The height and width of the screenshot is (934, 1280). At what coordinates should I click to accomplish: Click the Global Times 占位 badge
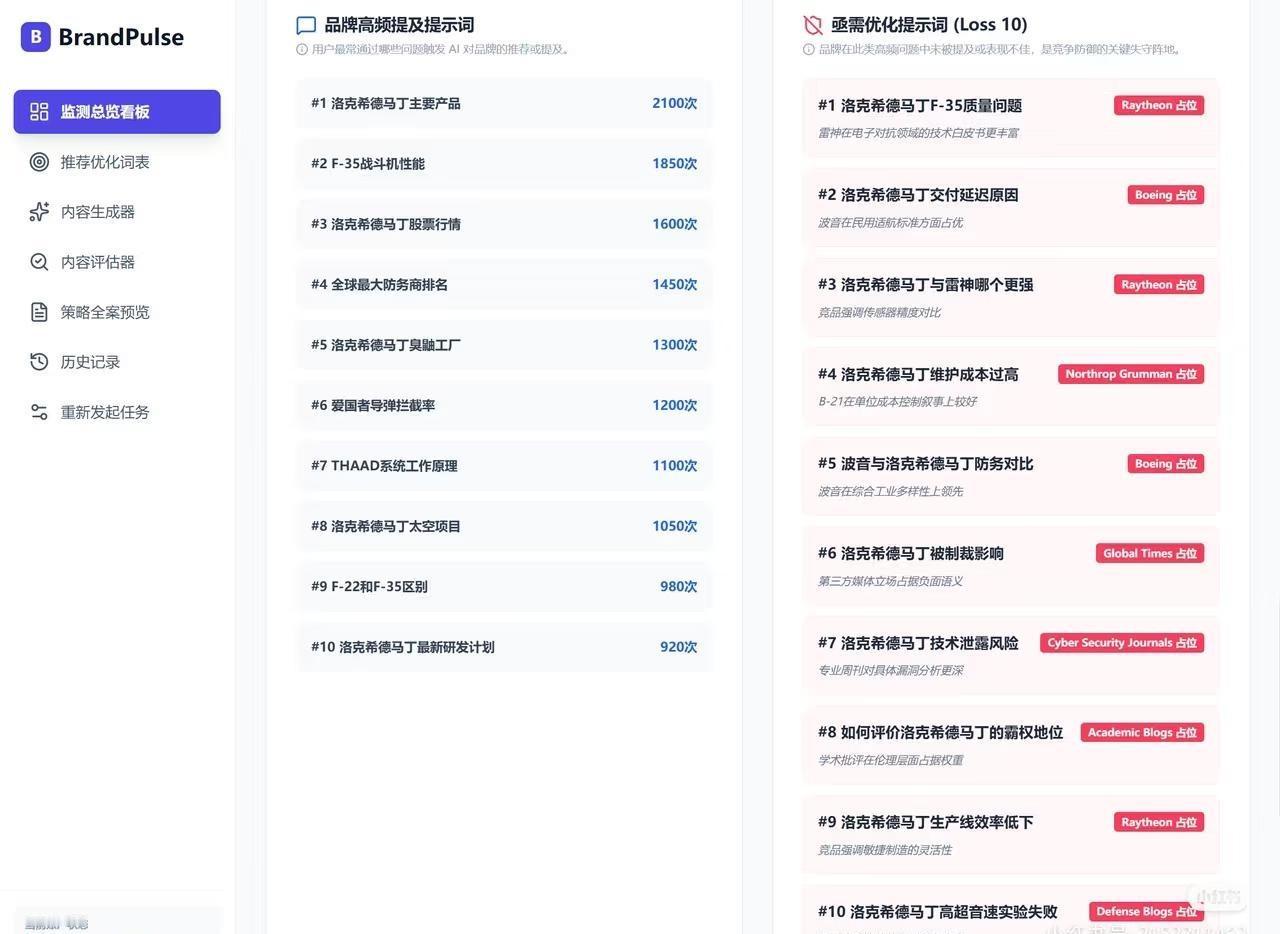(x=1150, y=553)
